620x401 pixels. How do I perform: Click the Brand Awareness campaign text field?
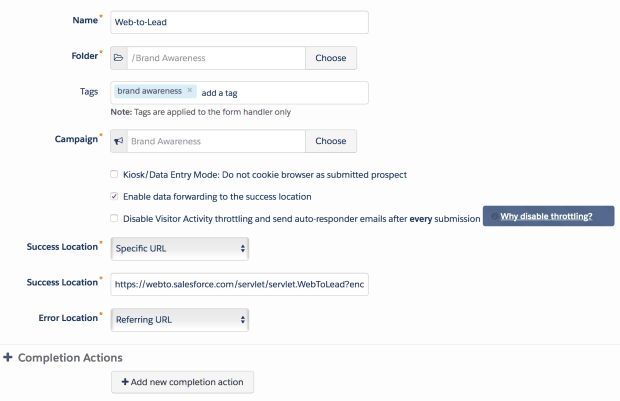(215, 141)
